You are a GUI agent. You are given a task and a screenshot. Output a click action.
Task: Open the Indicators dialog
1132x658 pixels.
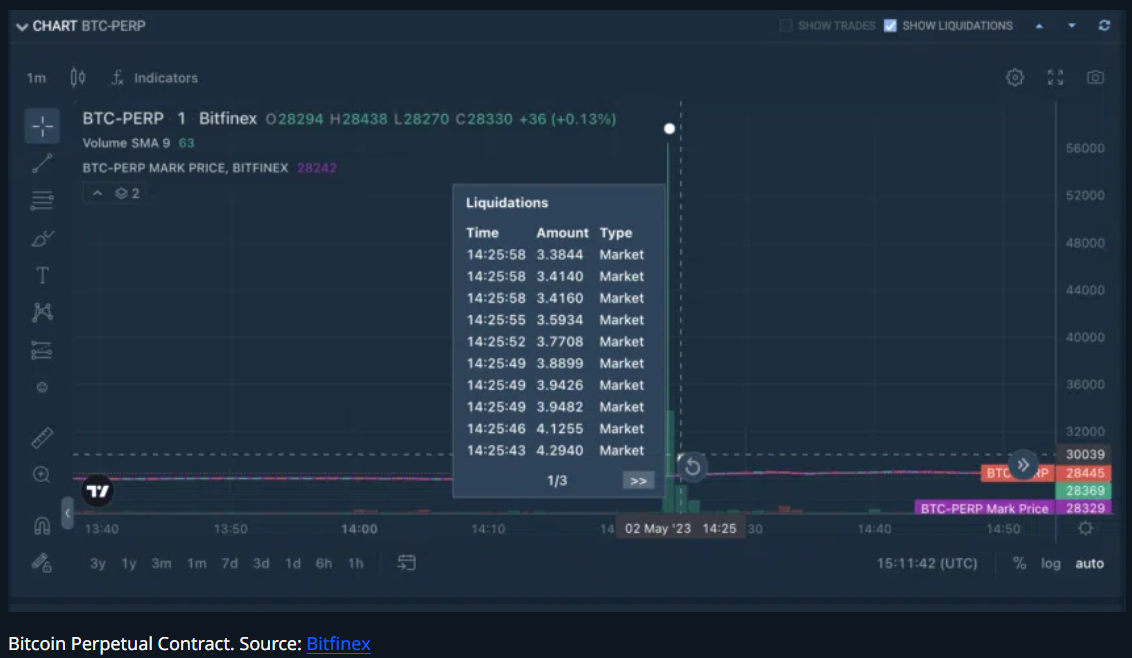155,78
